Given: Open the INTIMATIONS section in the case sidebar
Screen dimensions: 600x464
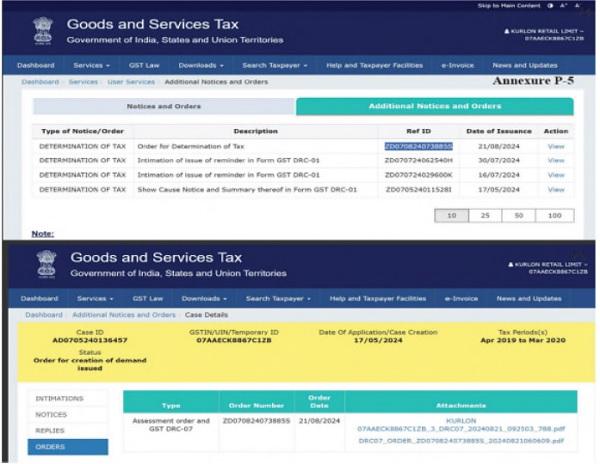Looking at the screenshot, I should pyautogui.click(x=68, y=399).
